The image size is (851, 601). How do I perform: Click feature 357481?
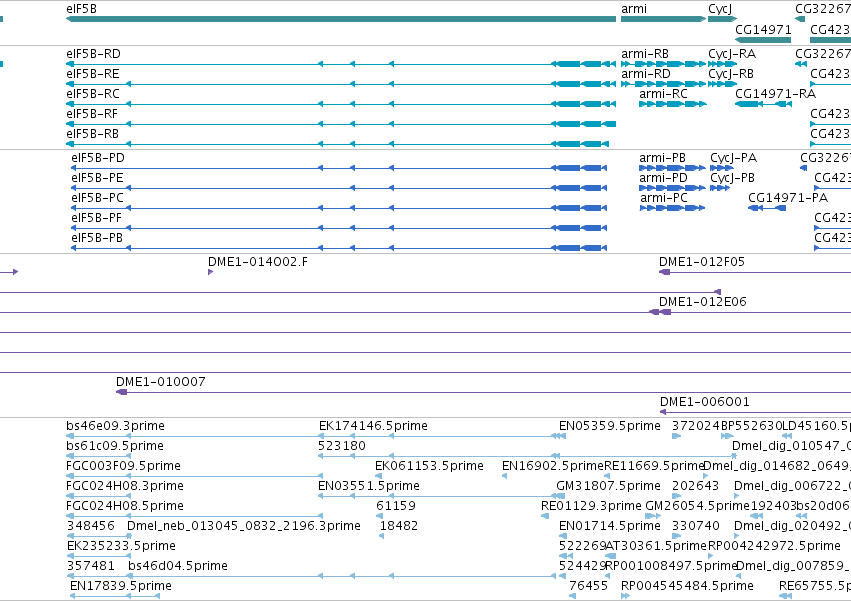pos(91,566)
